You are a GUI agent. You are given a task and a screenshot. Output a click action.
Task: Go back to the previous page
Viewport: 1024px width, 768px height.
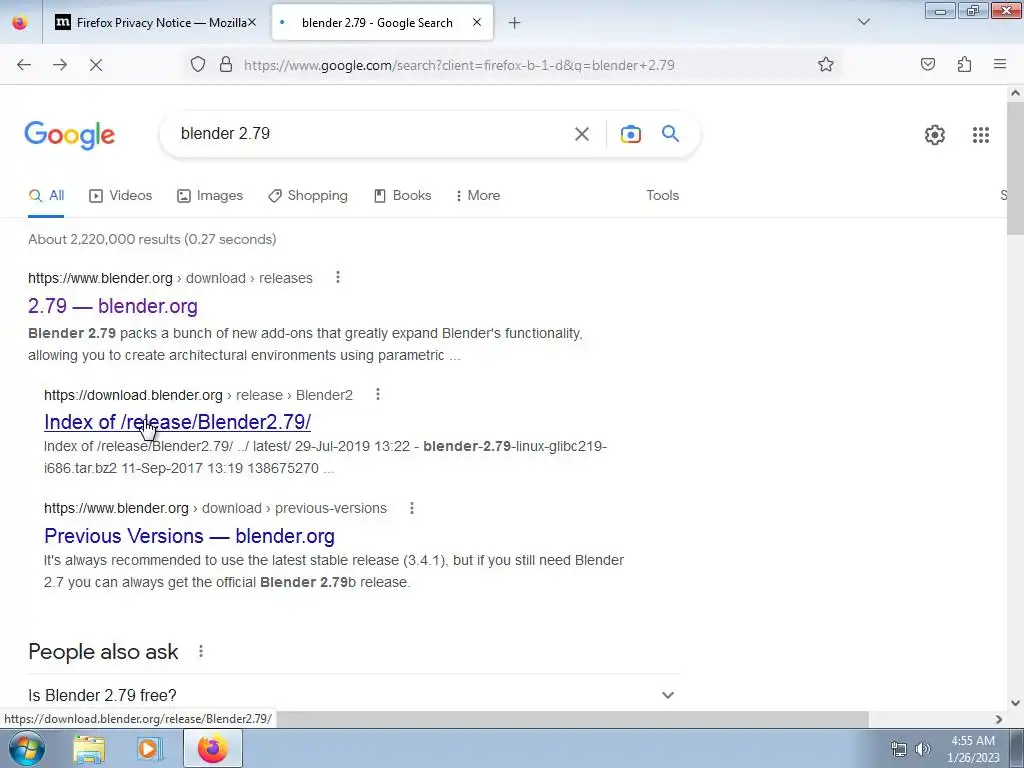click(x=24, y=65)
